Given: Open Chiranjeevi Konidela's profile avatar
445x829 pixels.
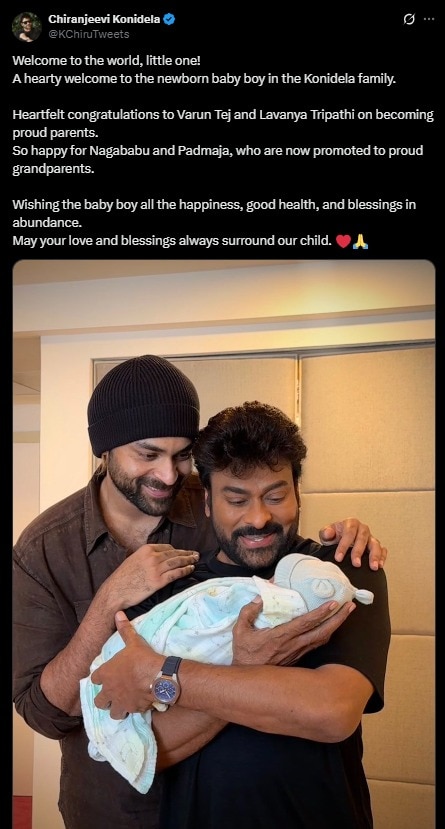Looking at the screenshot, I should pos(26,26).
